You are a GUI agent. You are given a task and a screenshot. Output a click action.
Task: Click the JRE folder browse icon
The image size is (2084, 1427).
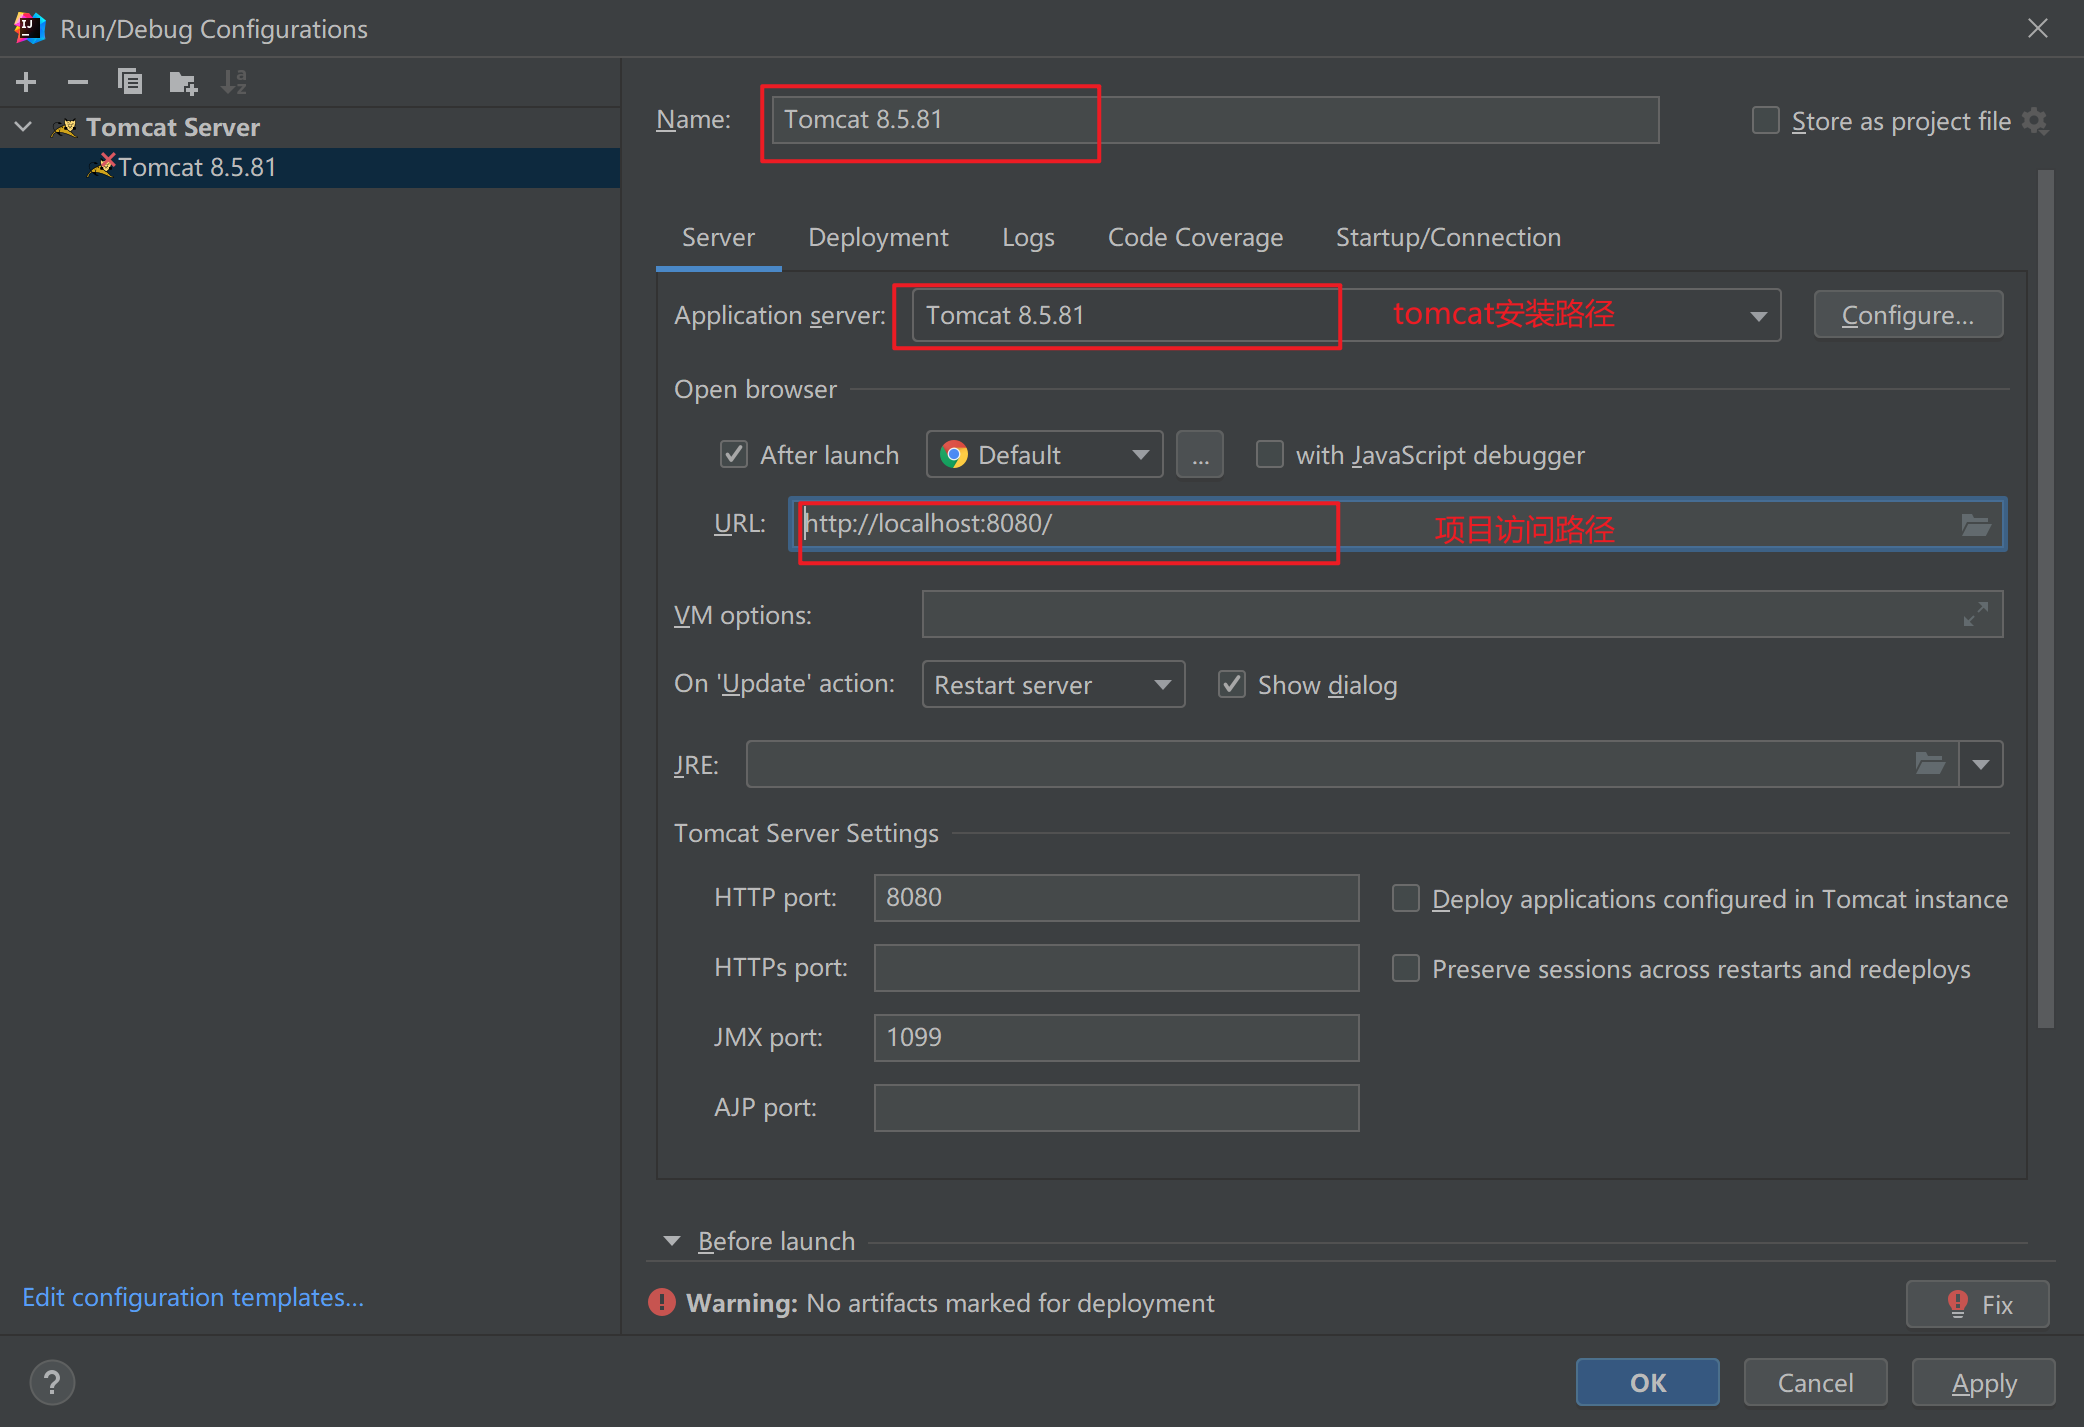1929,765
